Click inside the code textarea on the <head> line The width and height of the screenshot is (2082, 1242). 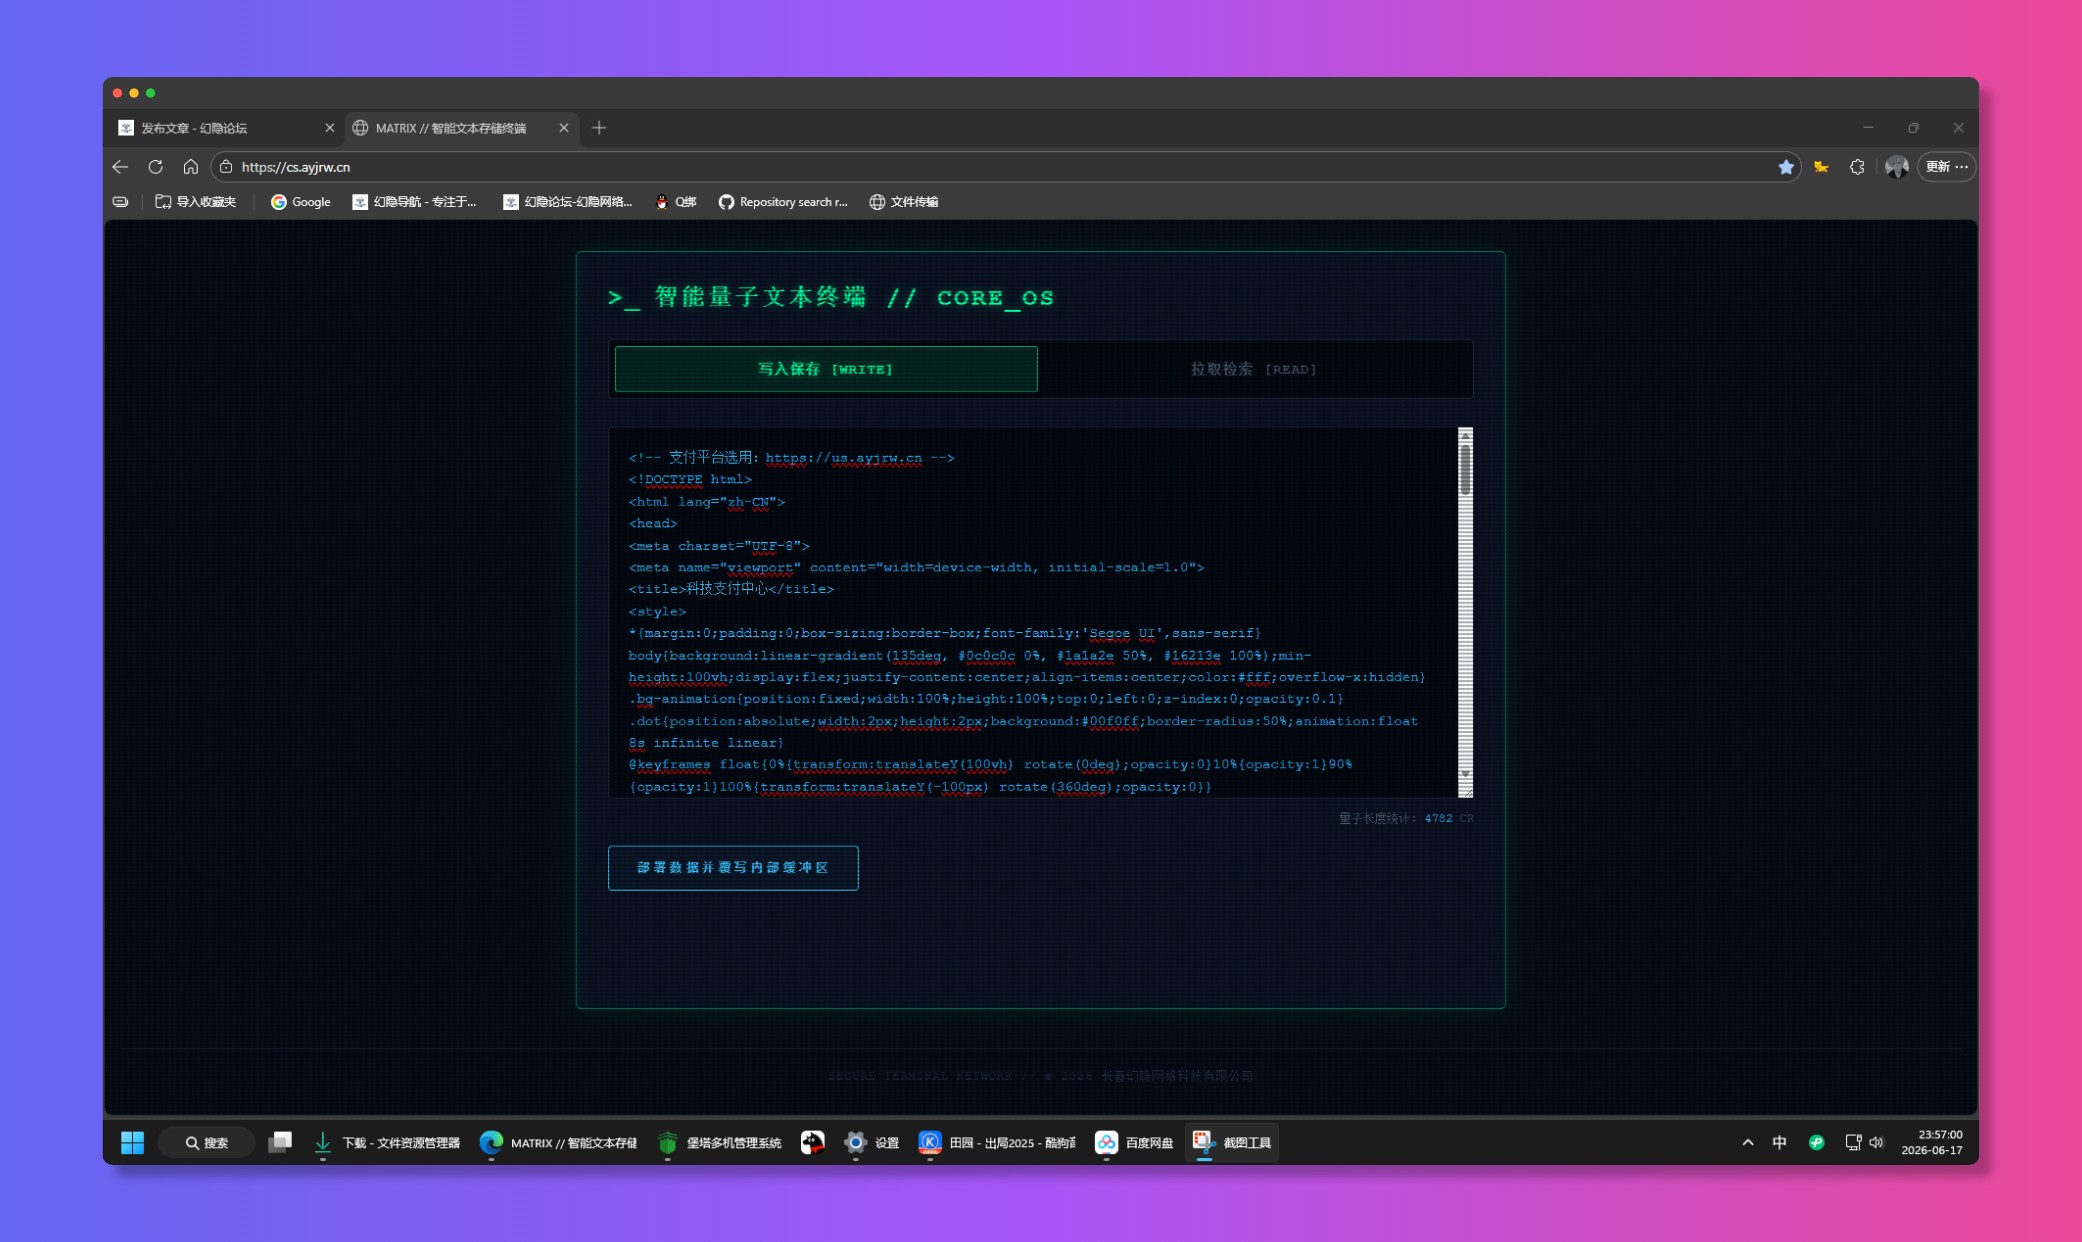652,523
